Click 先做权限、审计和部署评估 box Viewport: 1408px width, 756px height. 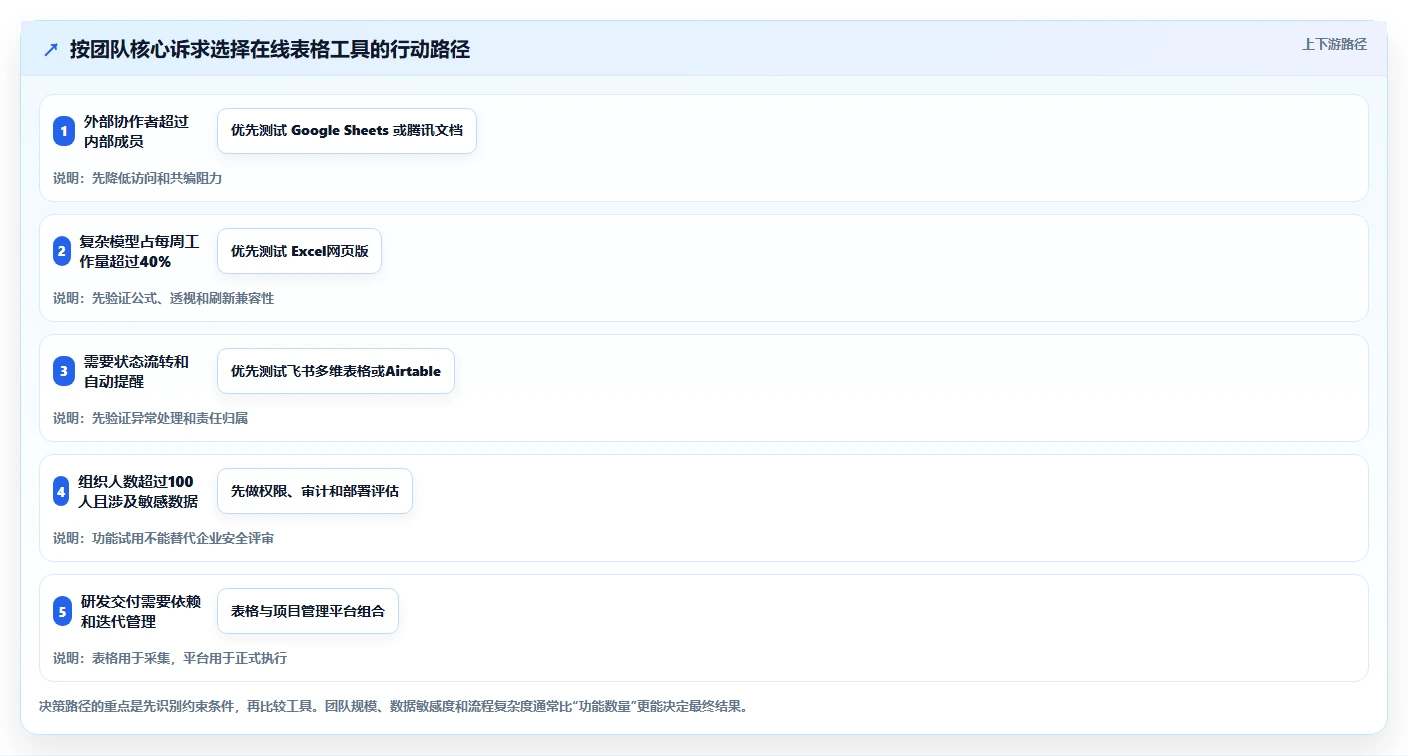[x=315, y=491]
